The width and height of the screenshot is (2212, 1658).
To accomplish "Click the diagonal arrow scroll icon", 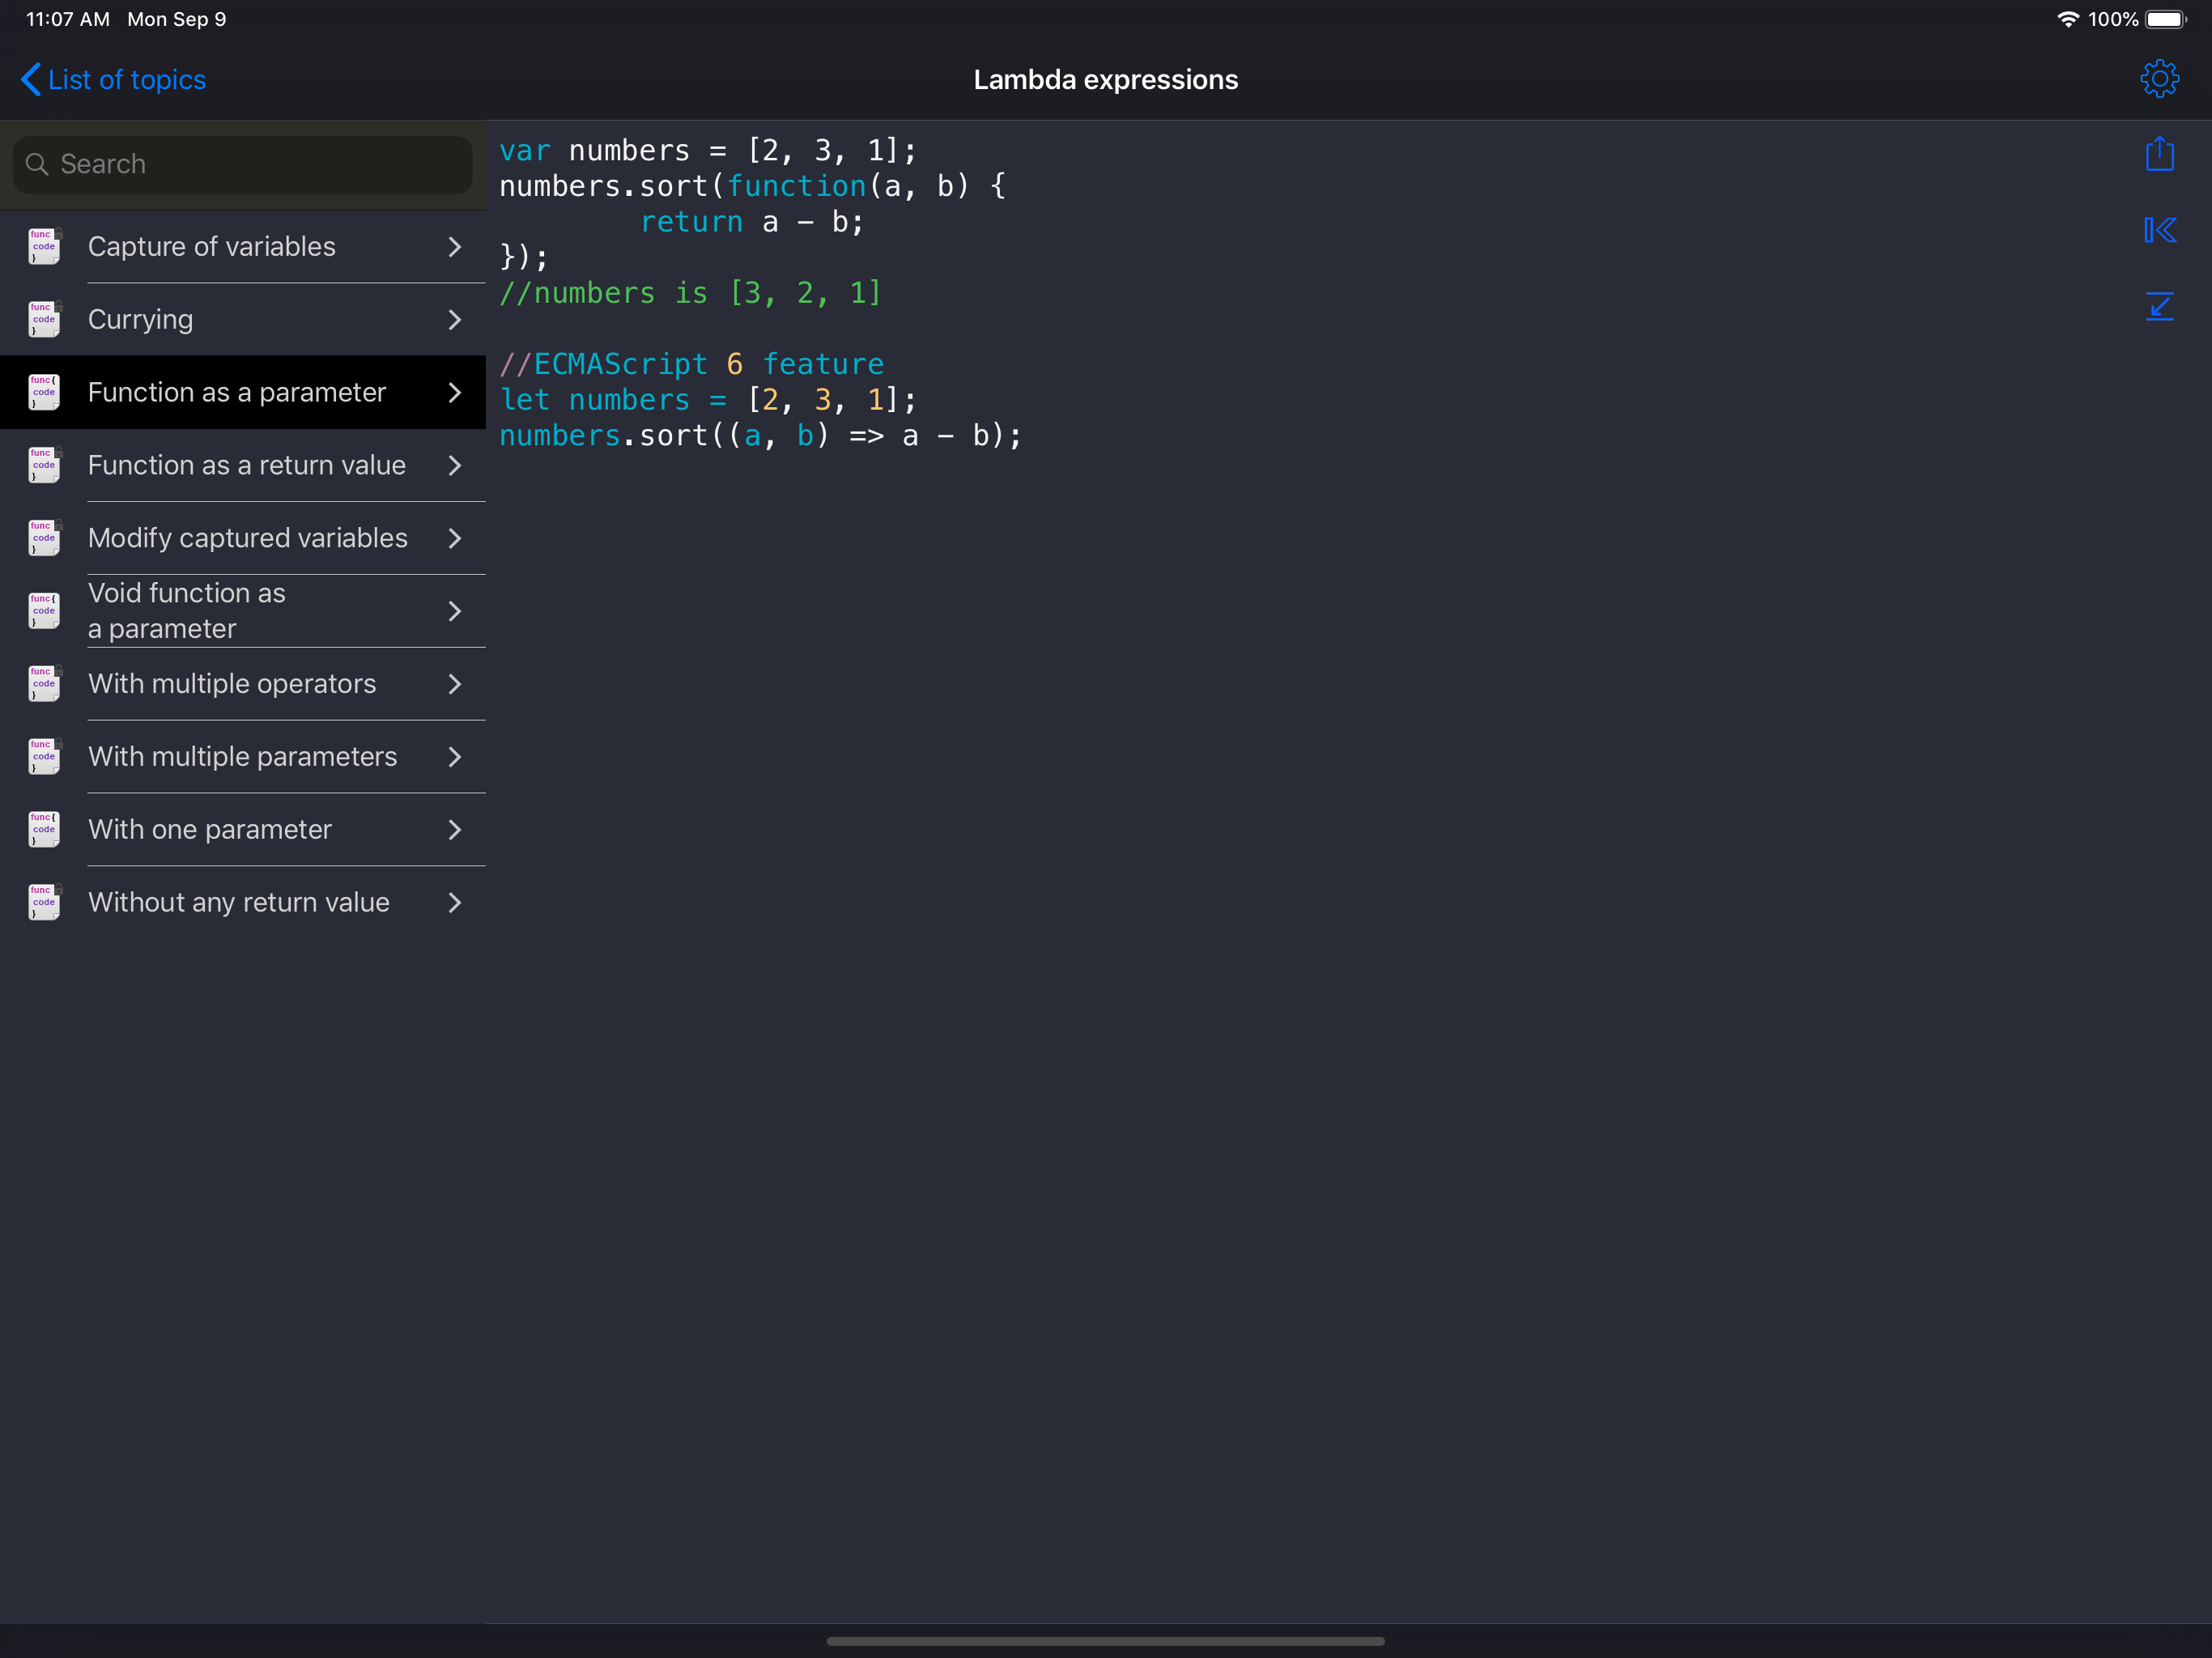I will [2159, 306].
